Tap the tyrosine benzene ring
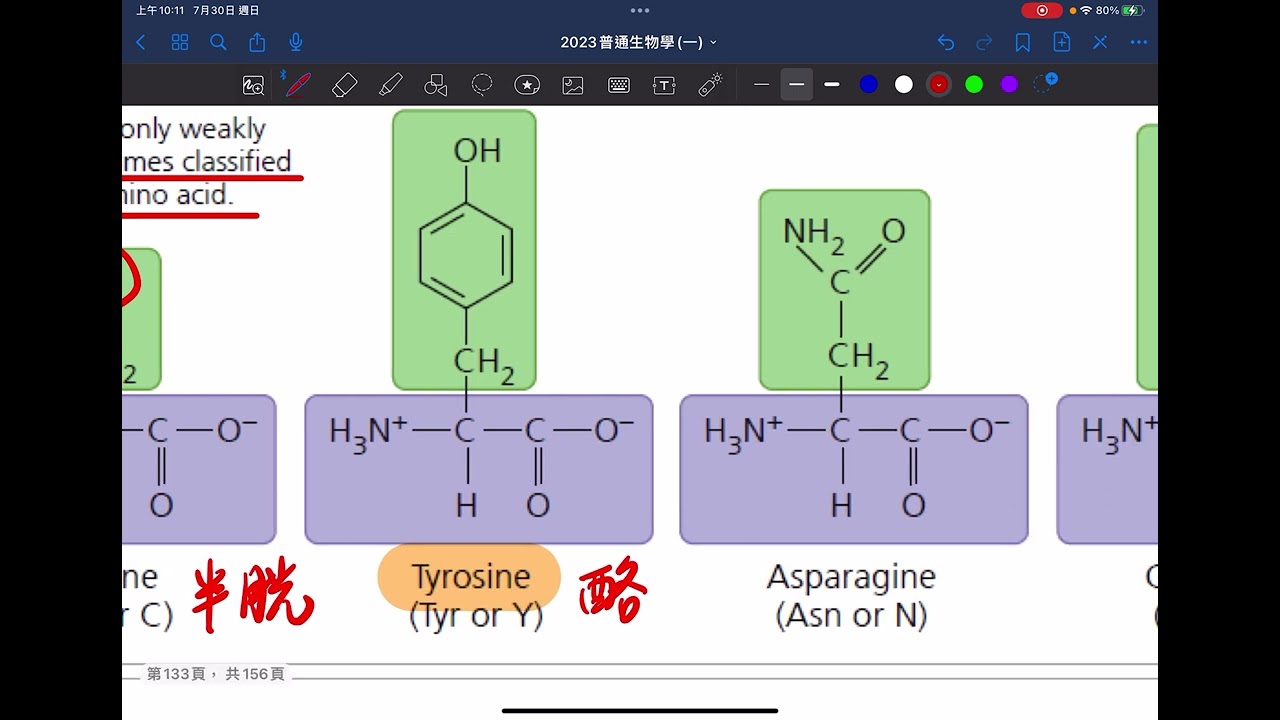This screenshot has height=720, width=1280. [466, 254]
